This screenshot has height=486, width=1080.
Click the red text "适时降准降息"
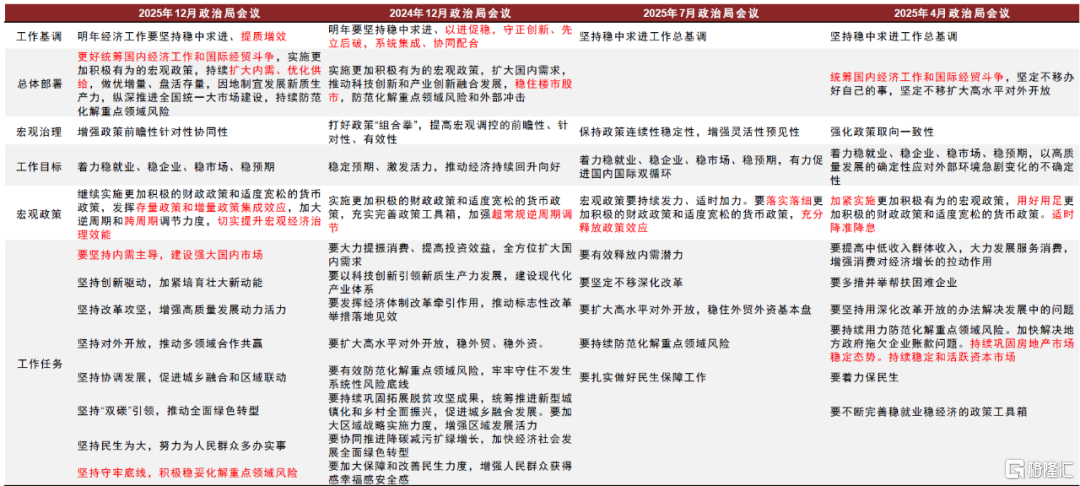pos(951,220)
